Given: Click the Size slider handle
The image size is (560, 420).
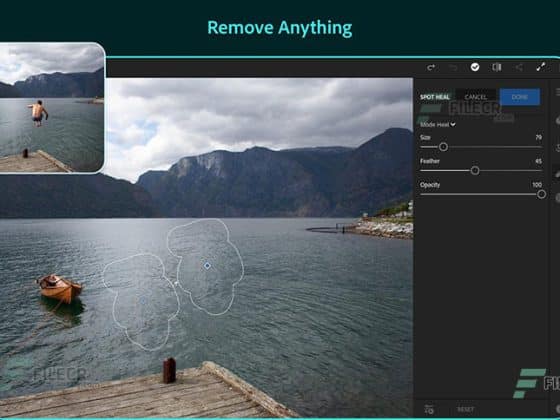Looking at the screenshot, I should point(443,147).
